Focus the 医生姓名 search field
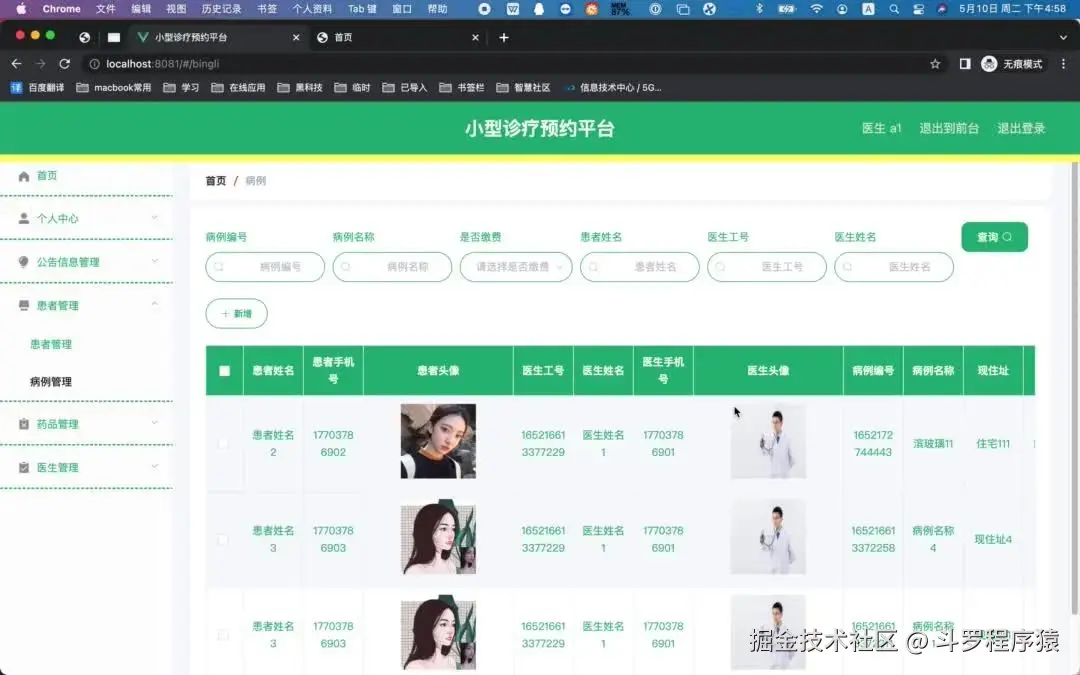 pos(894,267)
